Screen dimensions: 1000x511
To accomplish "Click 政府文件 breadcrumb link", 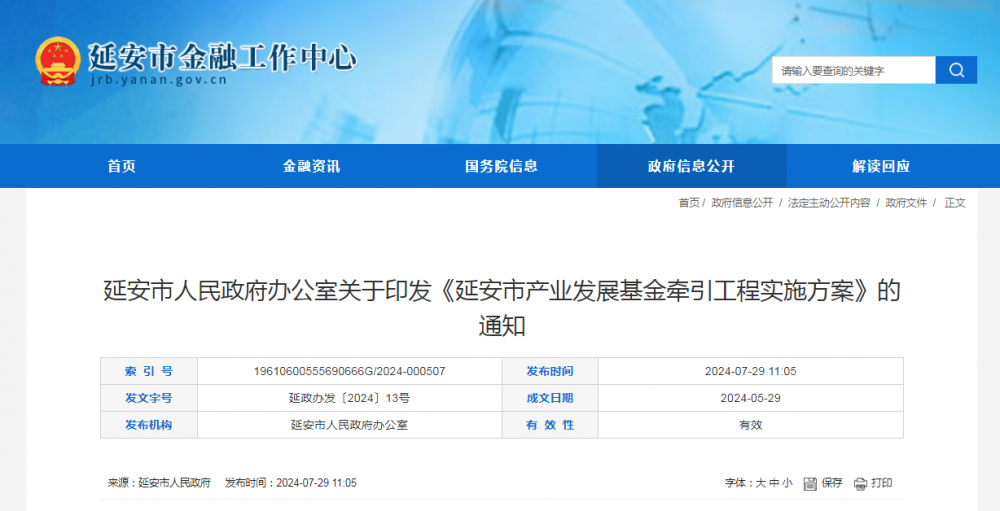I will coord(906,203).
